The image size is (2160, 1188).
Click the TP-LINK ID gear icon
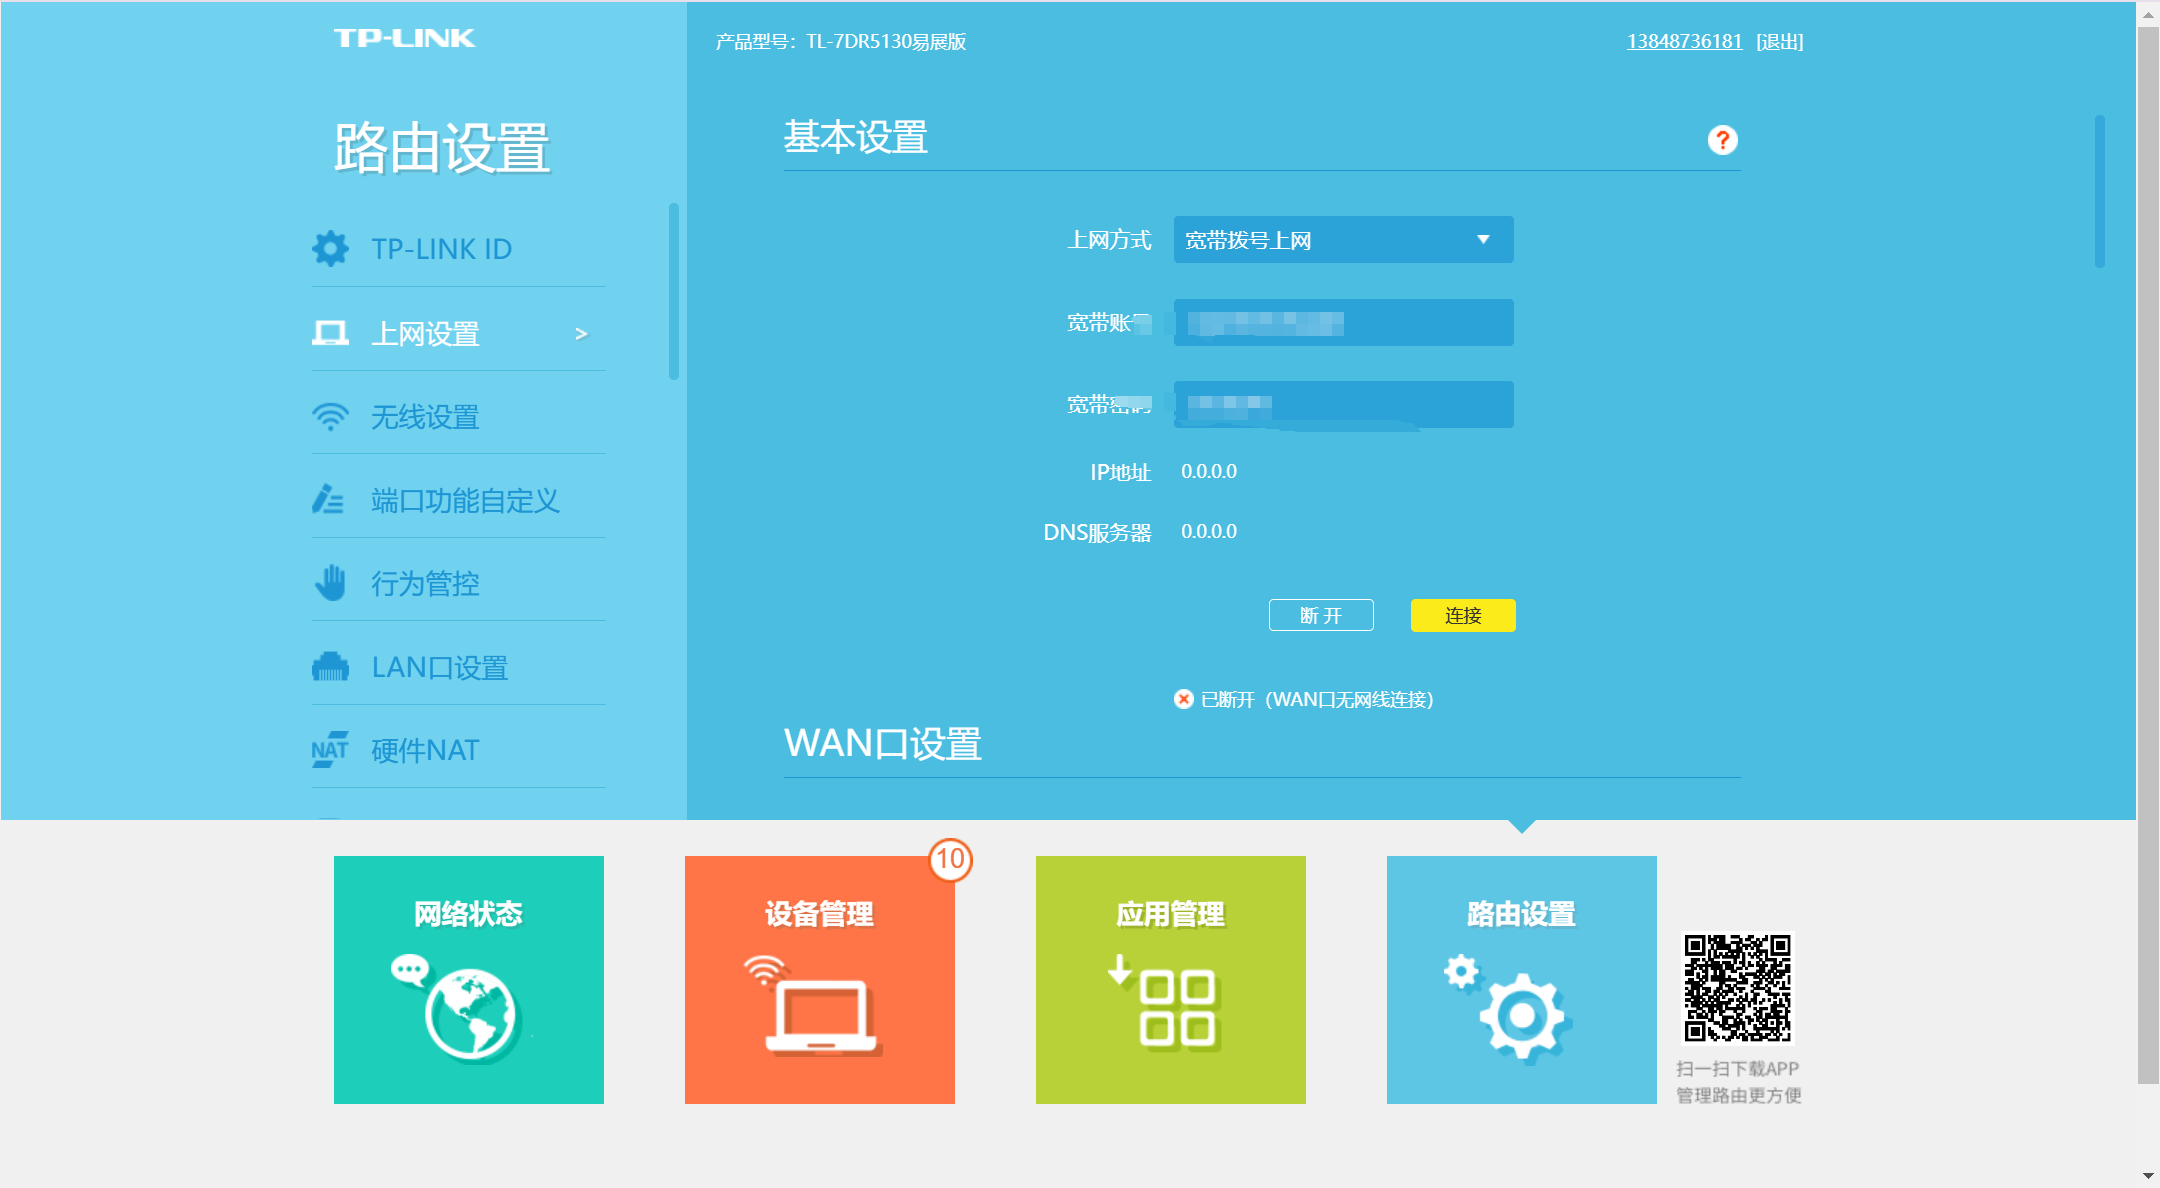330,248
